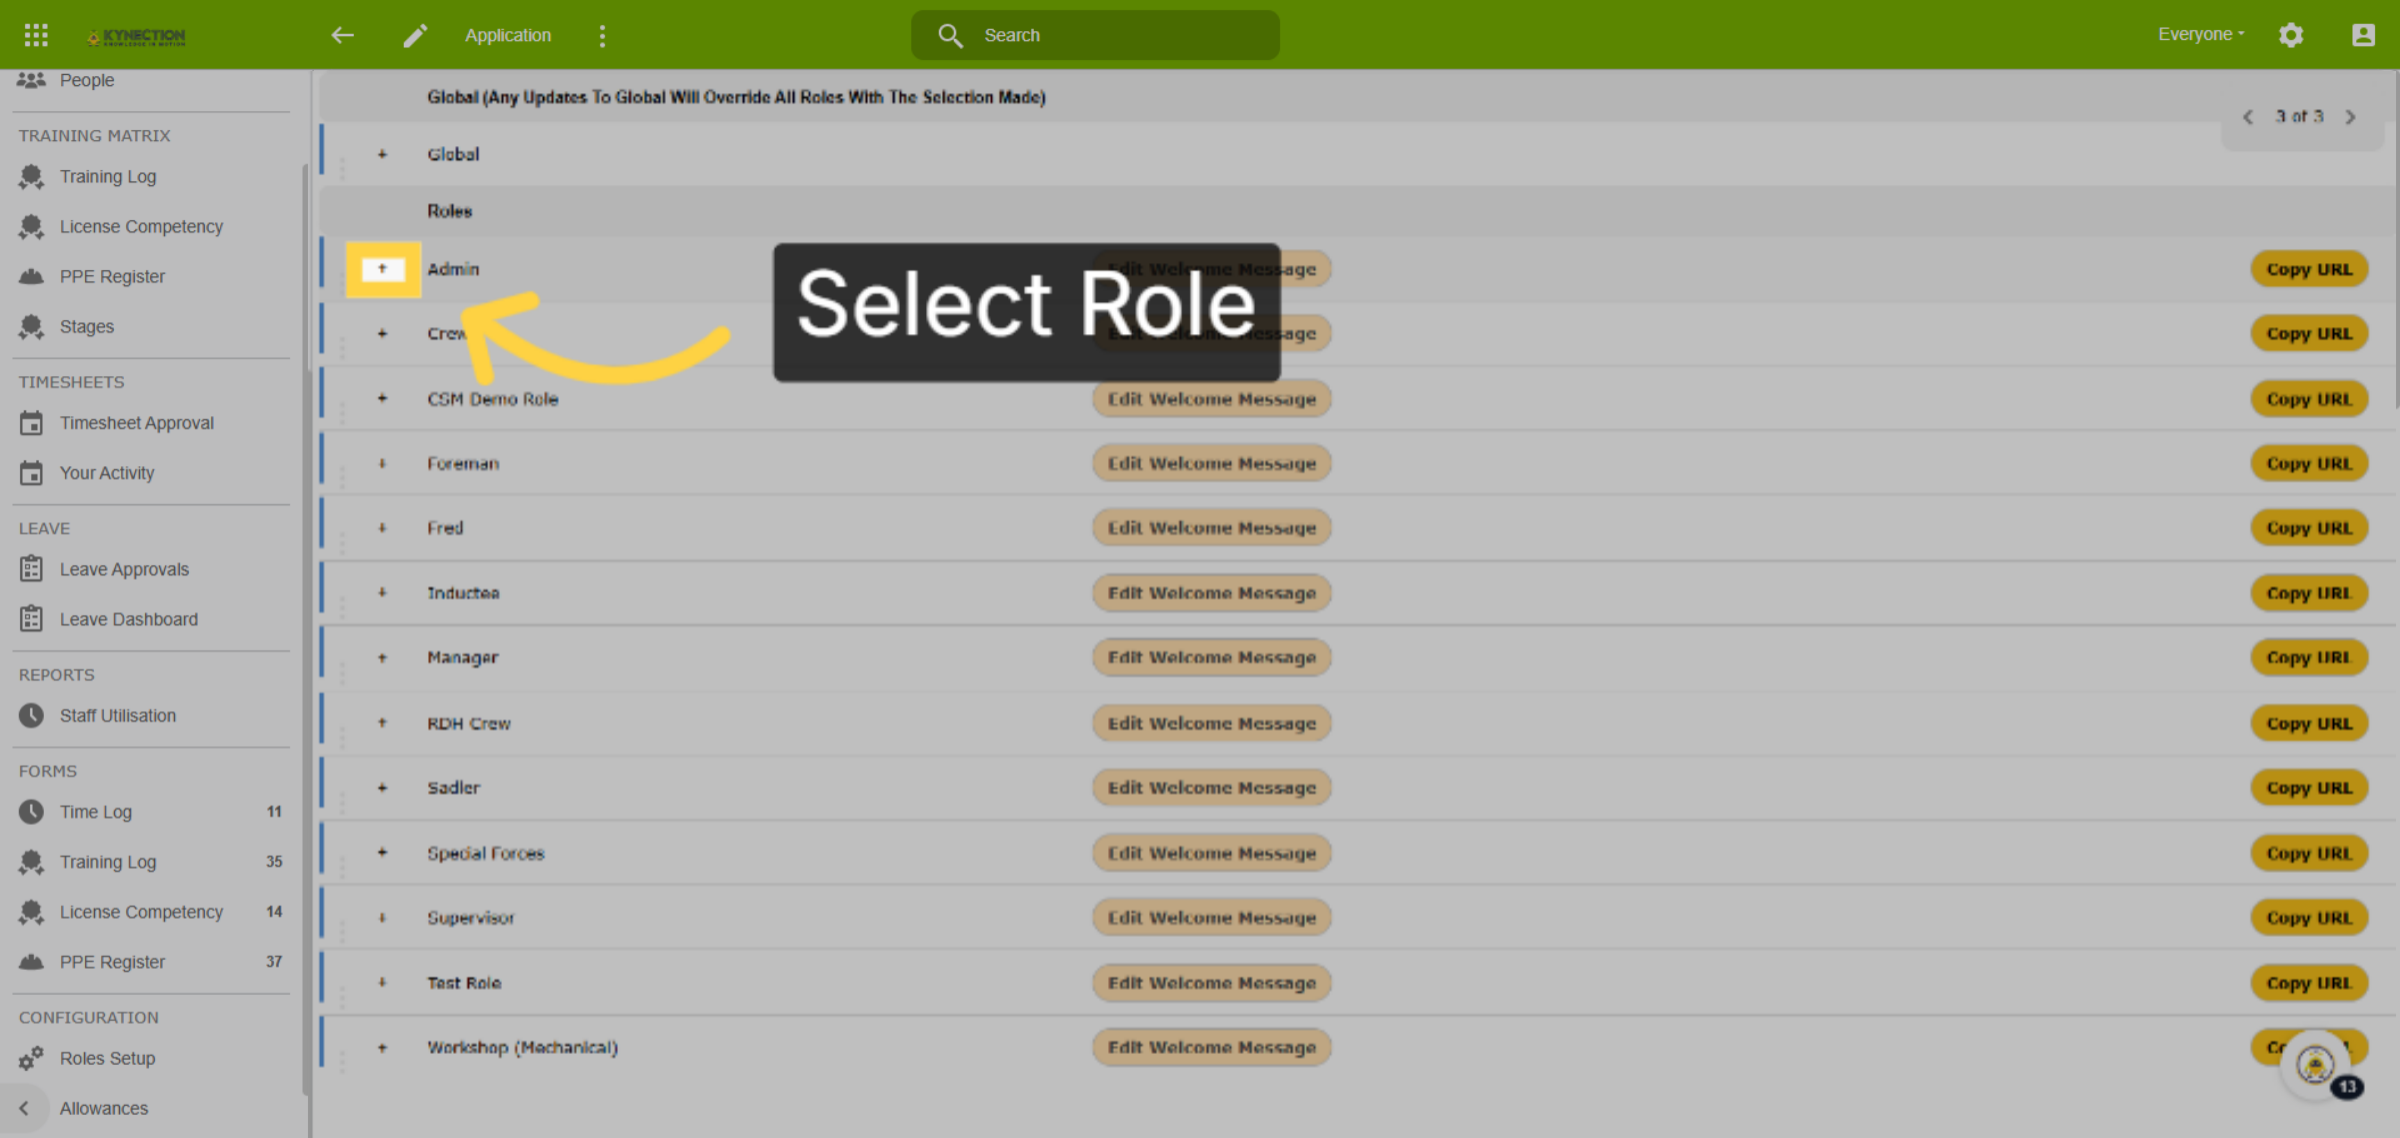2400x1138 pixels.
Task: Edit Welcome Message for Test Role
Action: (x=1212, y=983)
